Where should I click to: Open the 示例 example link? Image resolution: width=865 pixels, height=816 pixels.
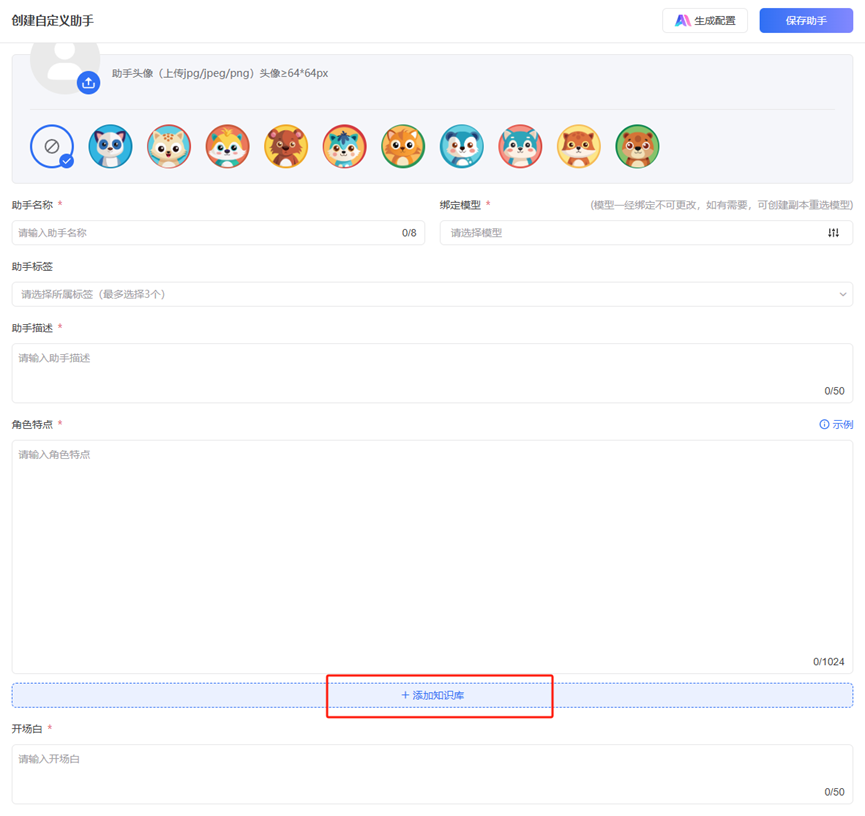coord(836,424)
